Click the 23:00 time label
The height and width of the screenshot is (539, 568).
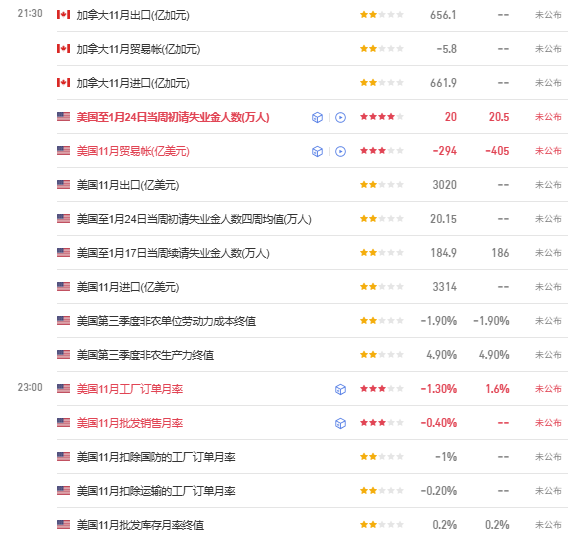[30, 388]
